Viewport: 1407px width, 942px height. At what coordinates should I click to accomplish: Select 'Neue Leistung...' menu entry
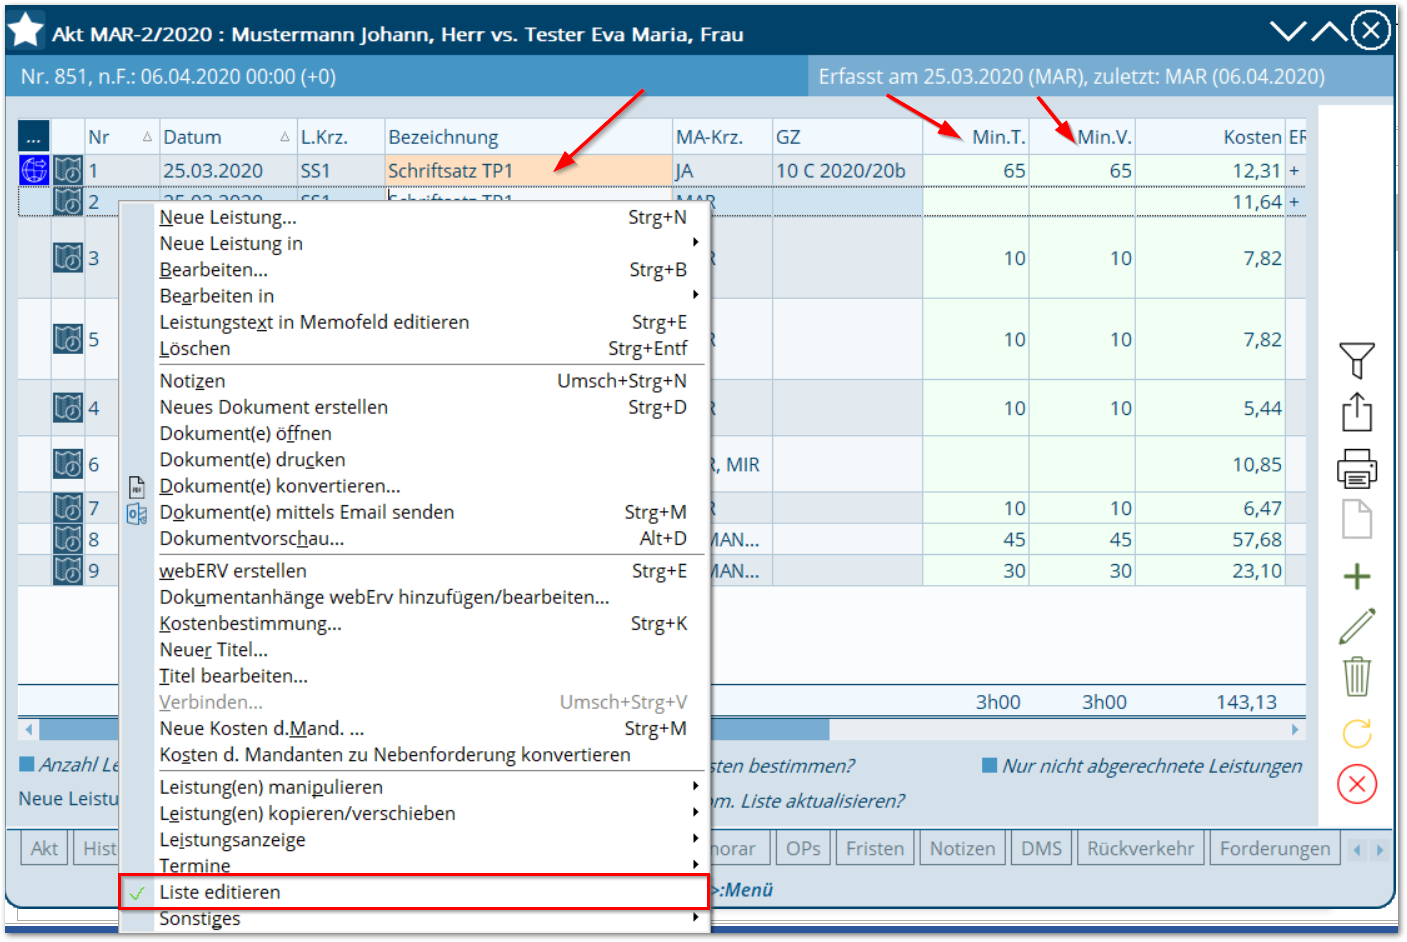click(414, 217)
